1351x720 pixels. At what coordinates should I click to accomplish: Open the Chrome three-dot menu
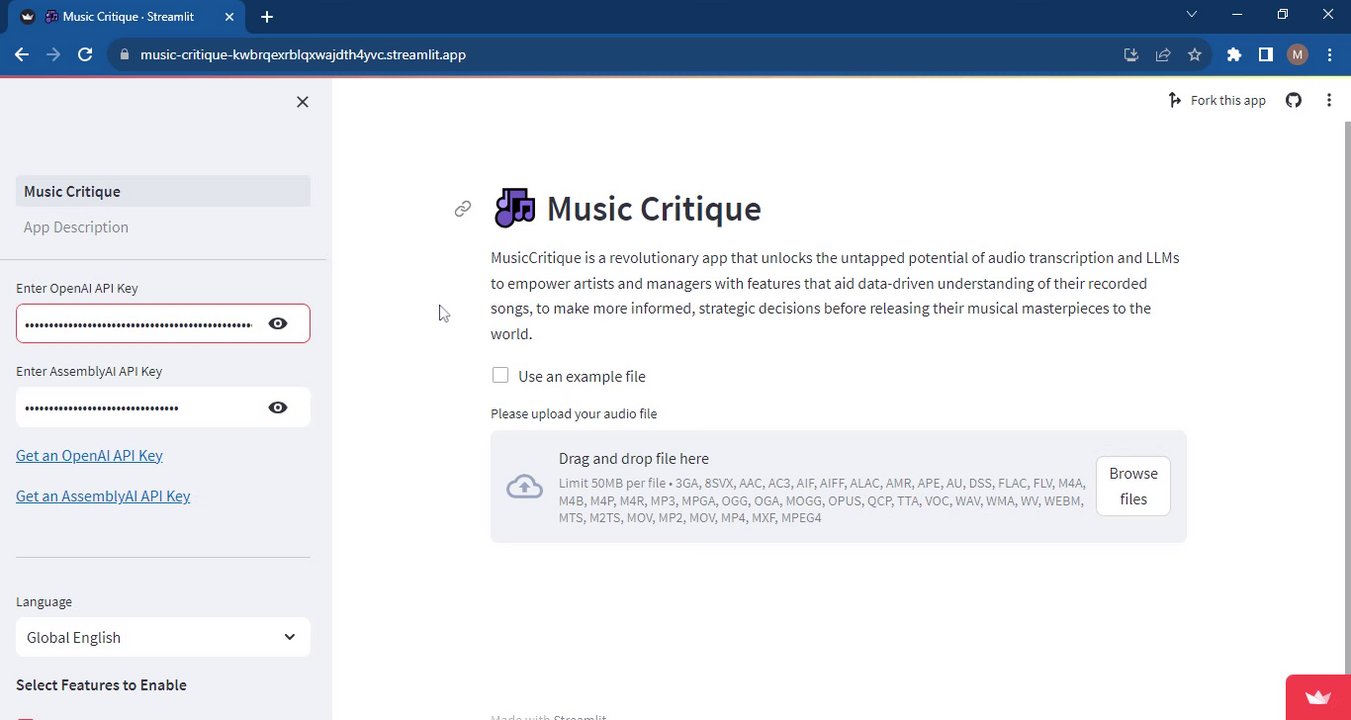(x=1329, y=55)
